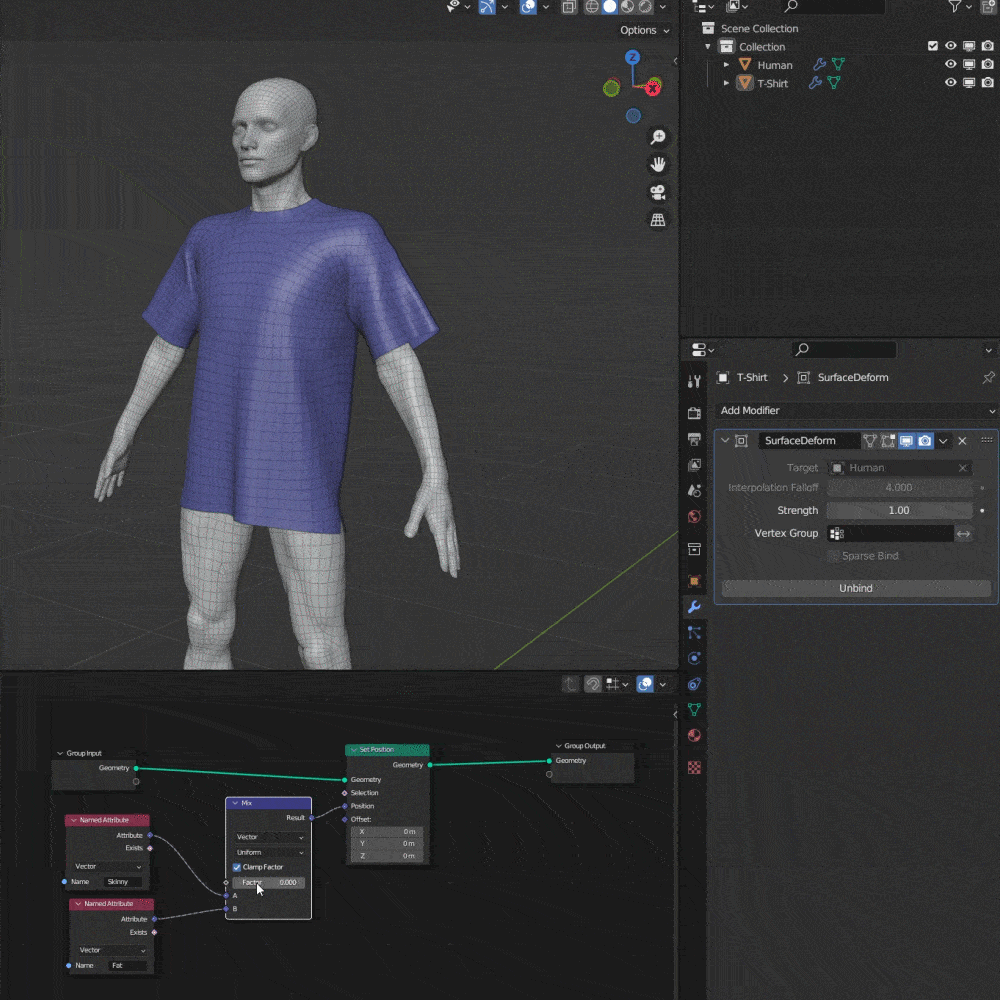Toggle SurfaceDeform show in viewport

[906, 441]
